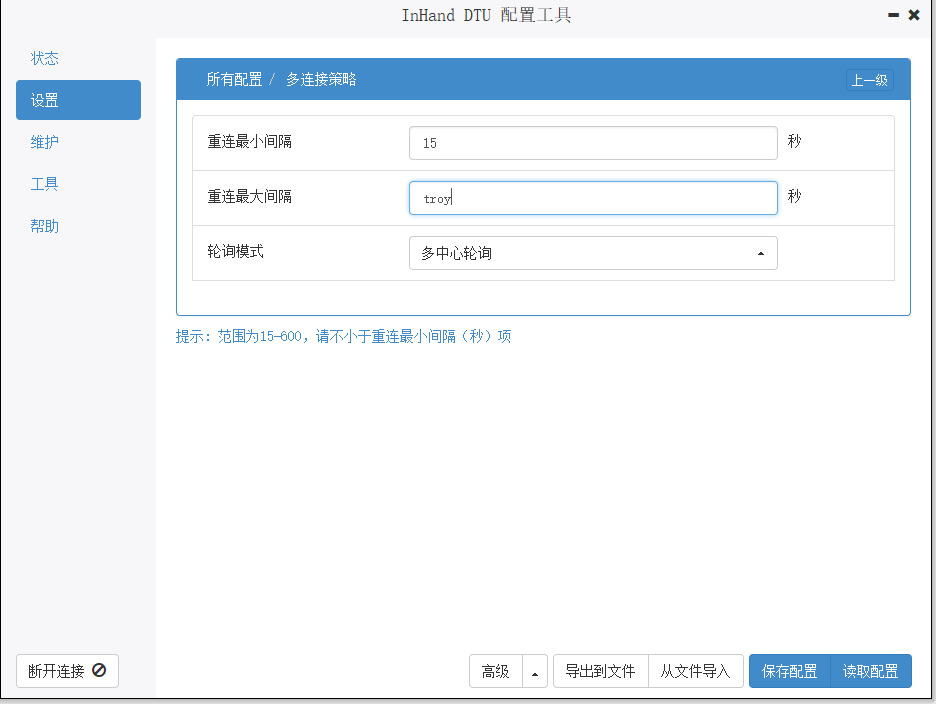The width and height of the screenshot is (936, 704).
Task: Import settings via 从文件导入
Action: point(695,671)
